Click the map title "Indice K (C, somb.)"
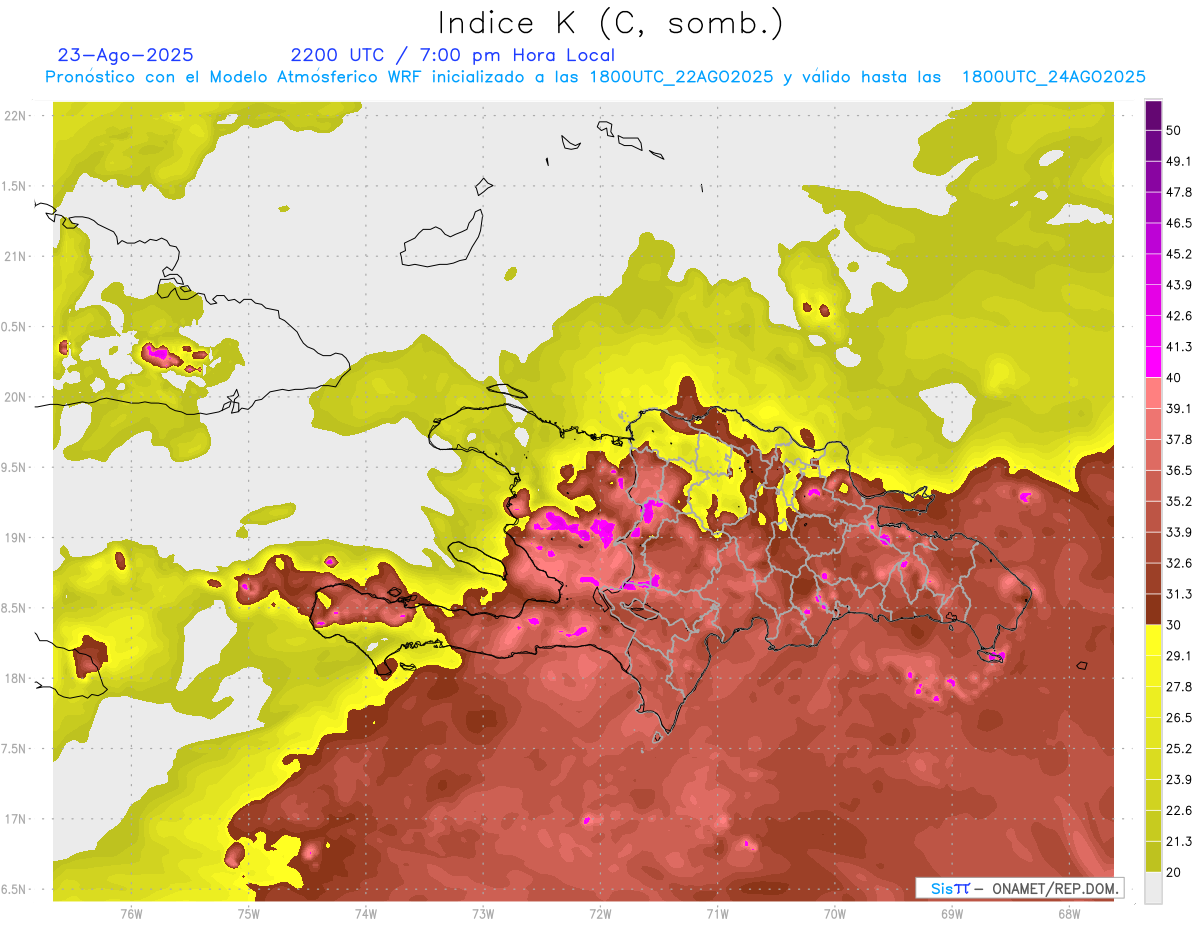 coord(611,22)
